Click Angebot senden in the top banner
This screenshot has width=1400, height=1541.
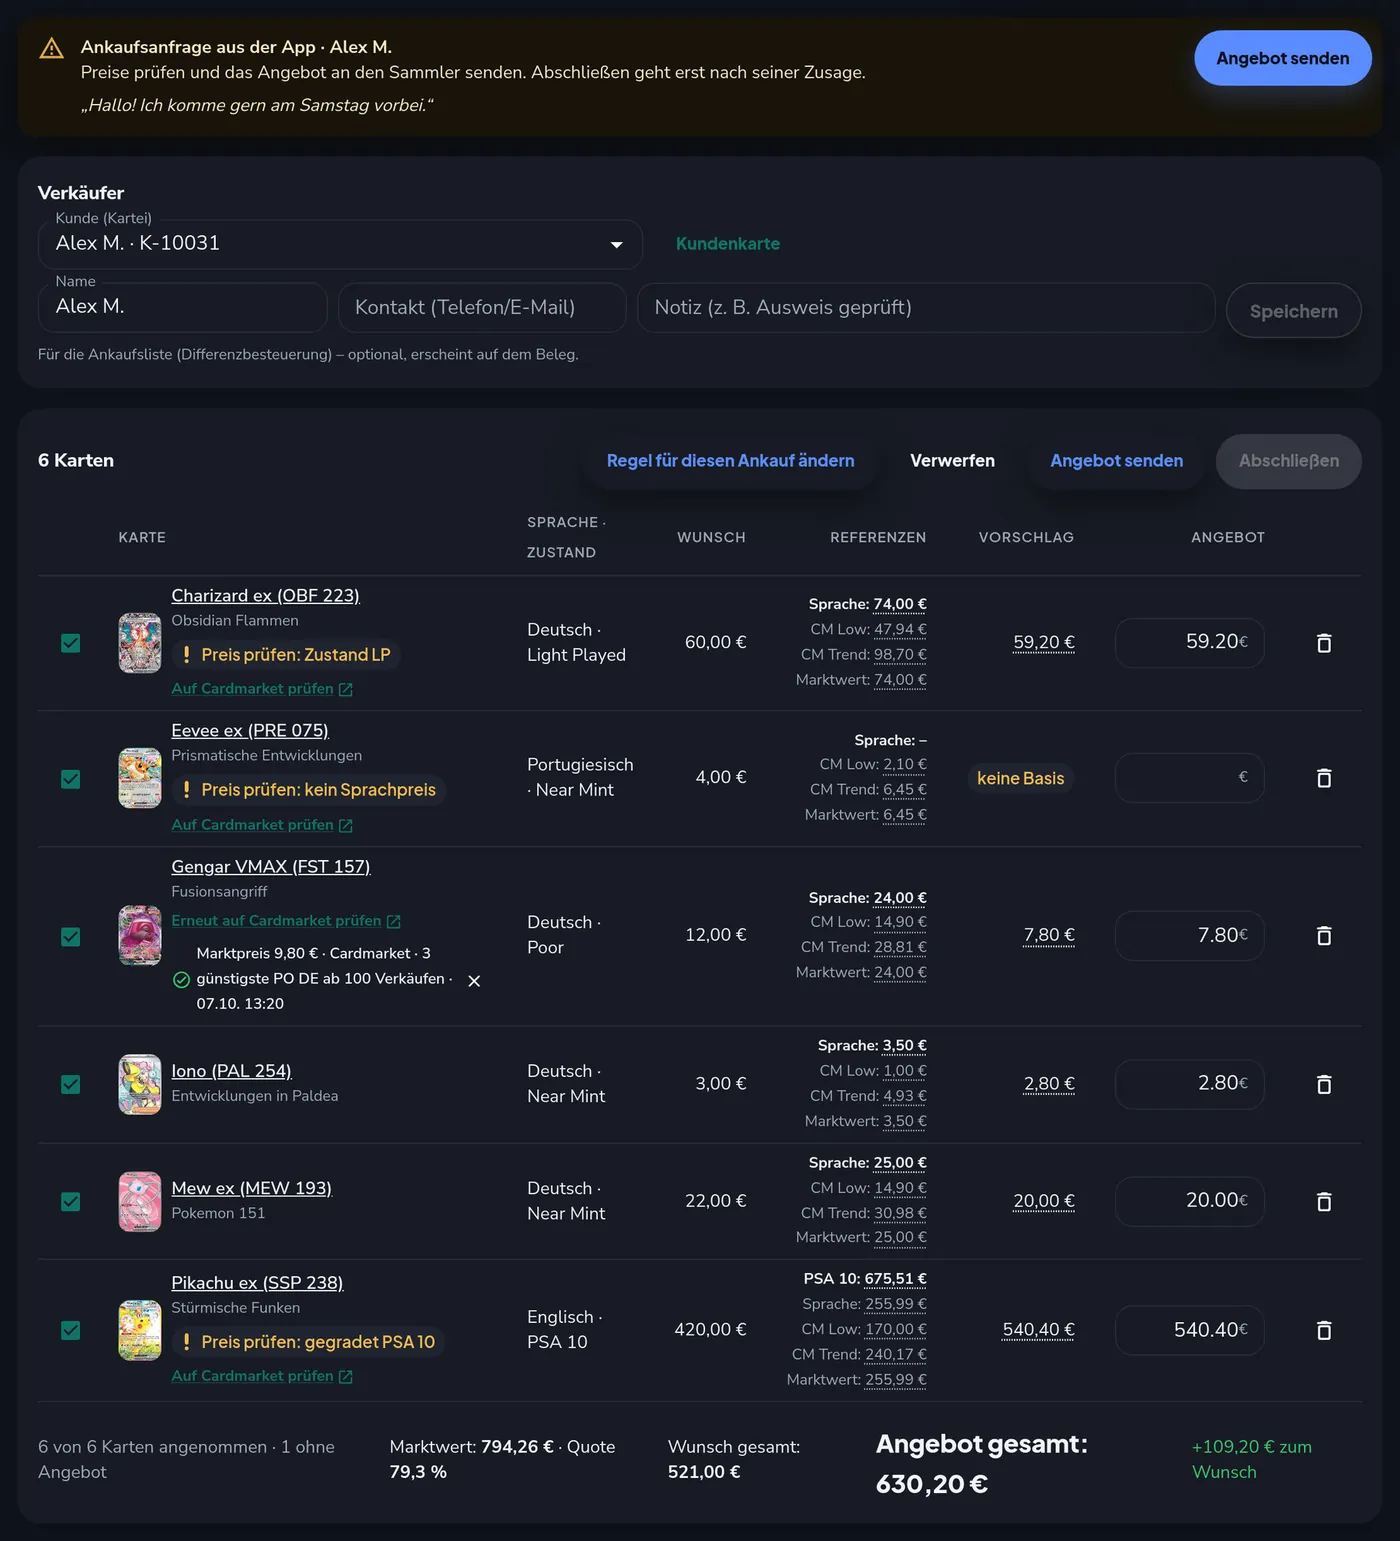pyautogui.click(x=1283, y=58)
